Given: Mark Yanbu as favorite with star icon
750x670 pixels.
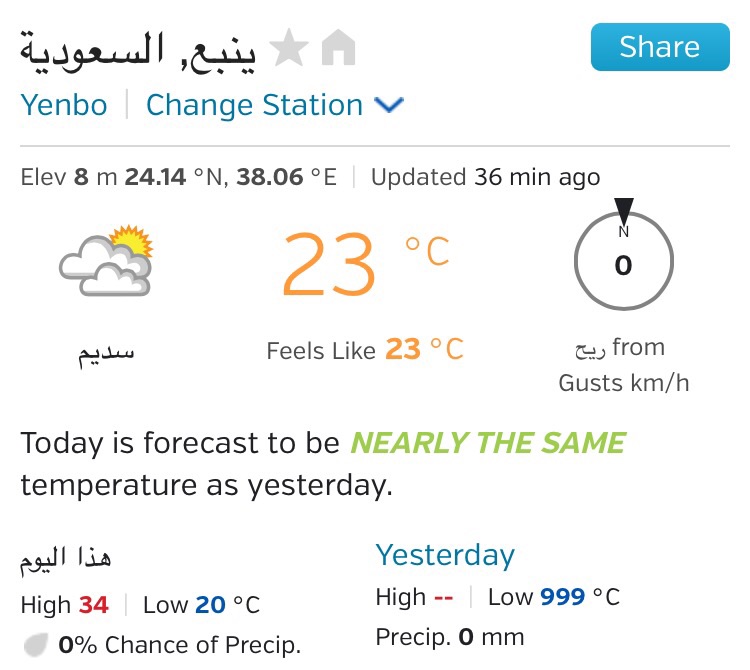Looking at the screenshot, I should coord(289,47).
